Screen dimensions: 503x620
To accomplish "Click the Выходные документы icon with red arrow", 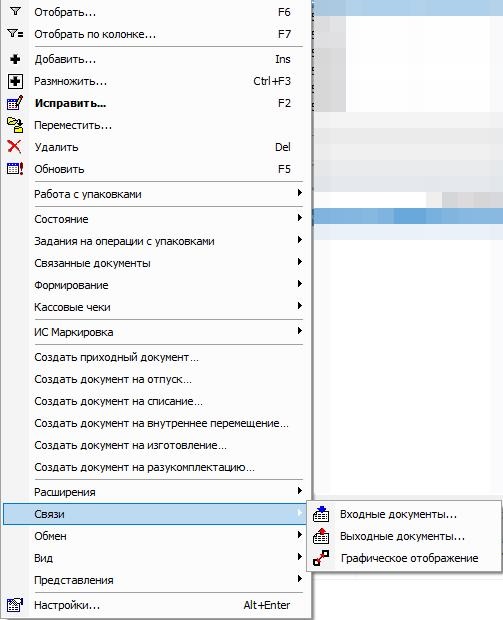I will coord(321,536).
